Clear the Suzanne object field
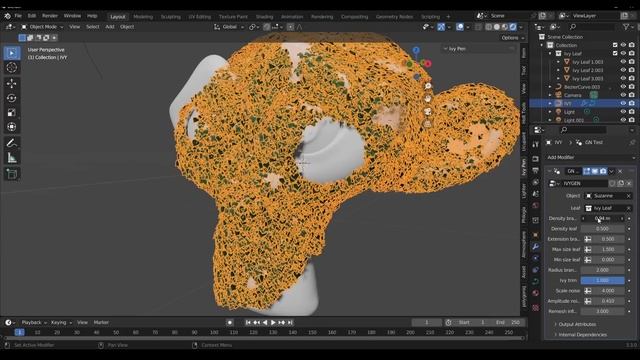The width and height of the screenshot is (640, 360). click(629, 196)
